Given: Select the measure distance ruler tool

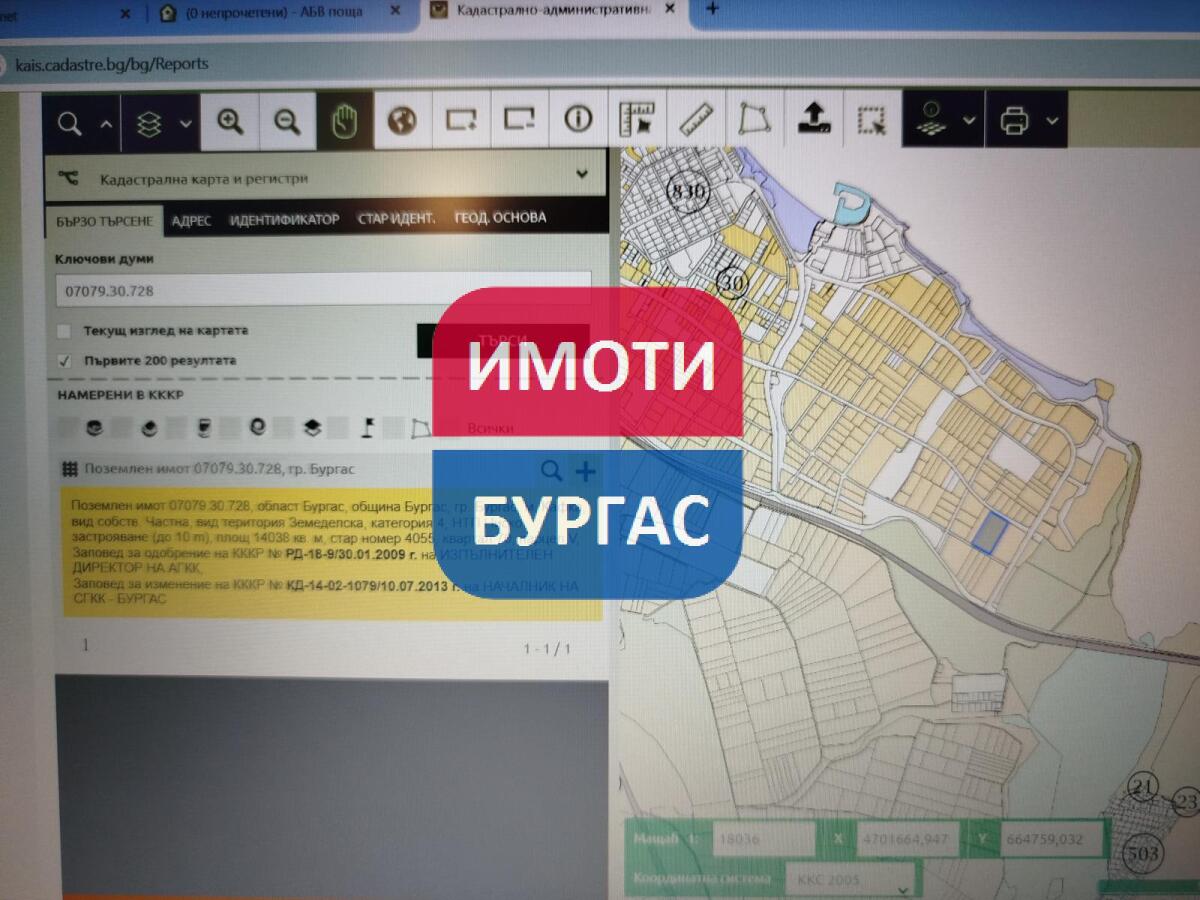Looking at the screenshot, I should [694, 118].
